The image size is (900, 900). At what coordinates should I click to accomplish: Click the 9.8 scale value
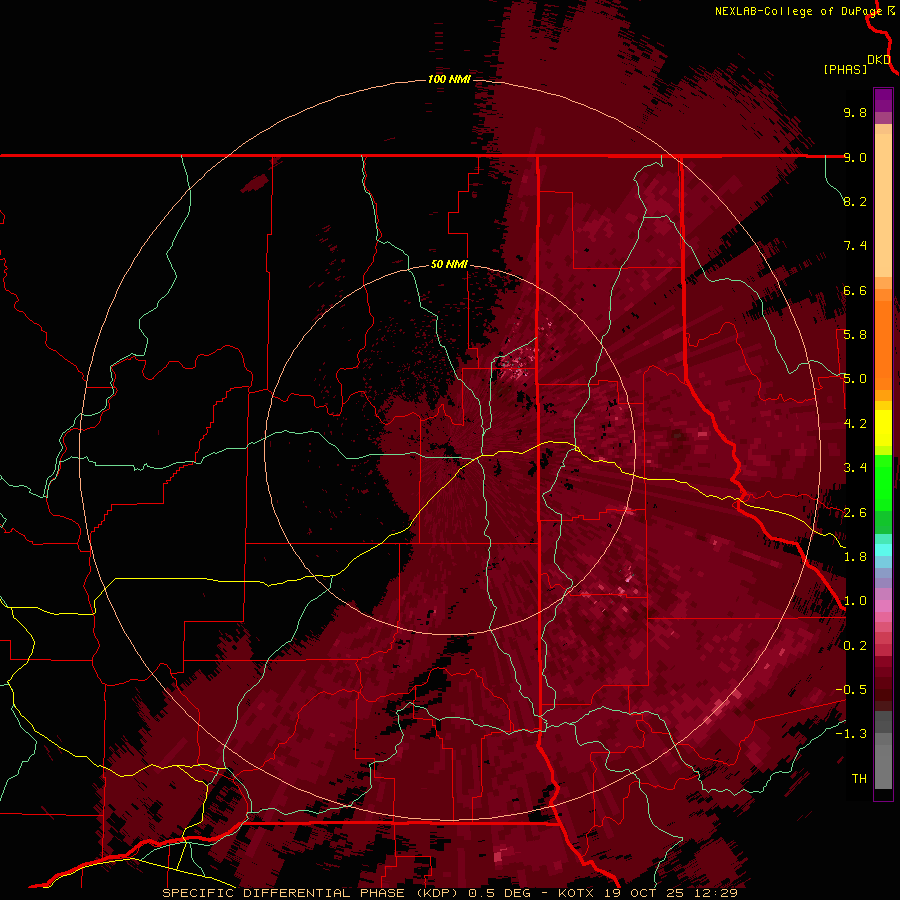point(855,112)
